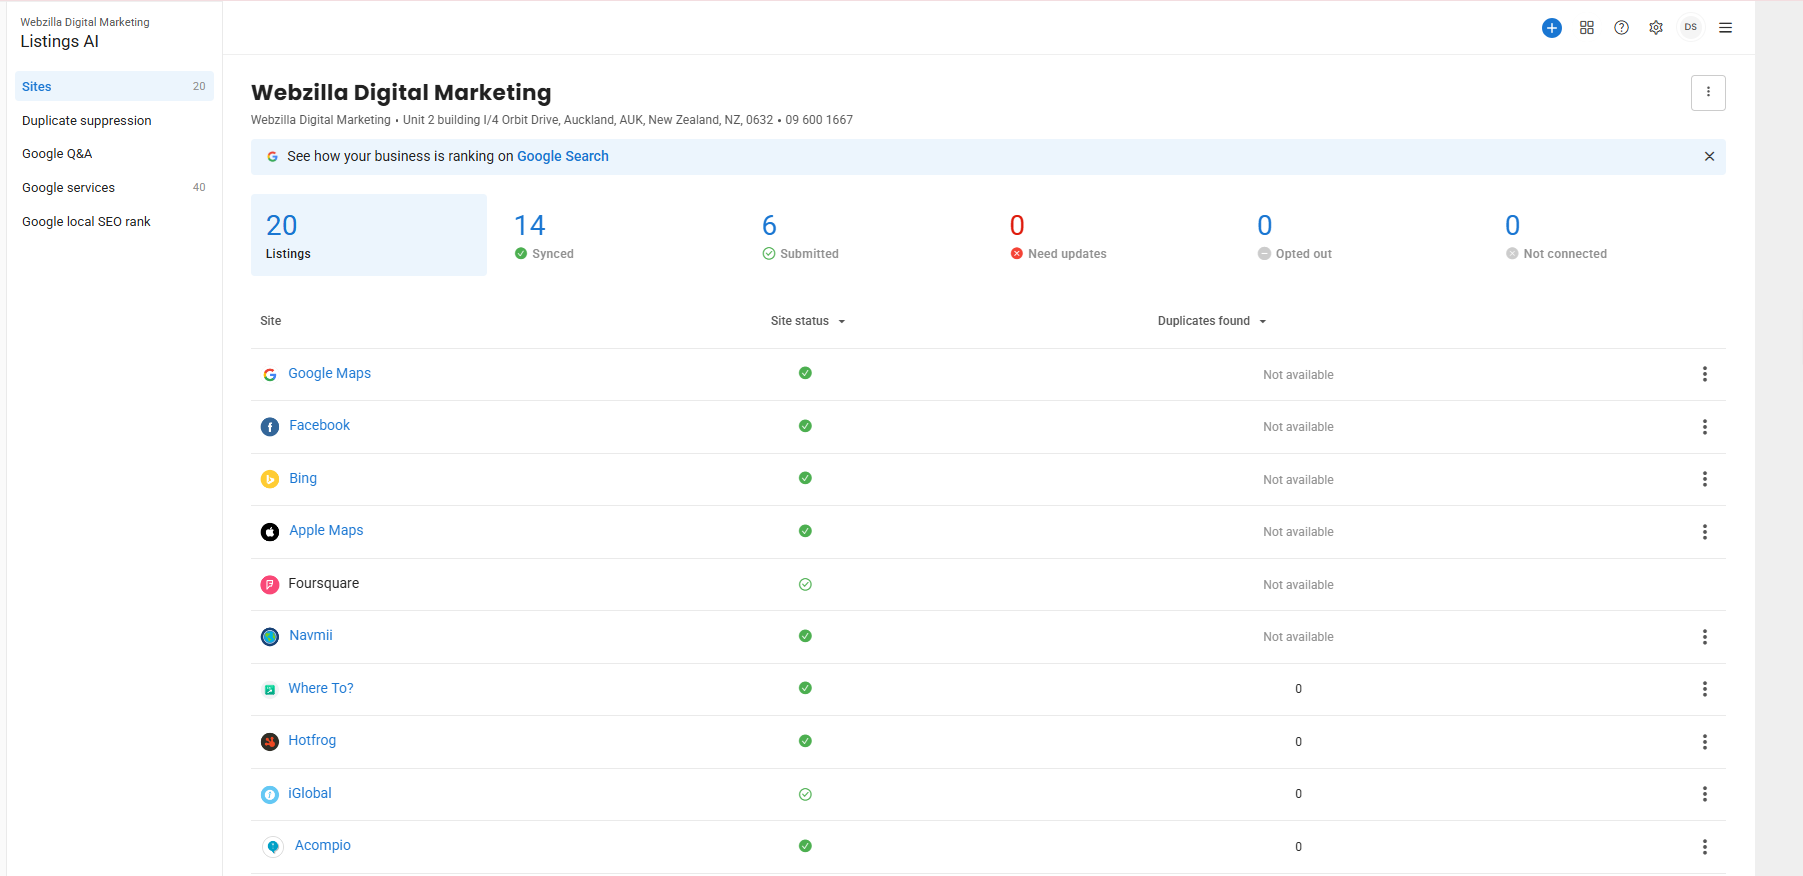The width and height of the screenshot is (1803, 876).
Task: Open Google Maps row three-dot menu
Action: click(x=1705, y=374)
